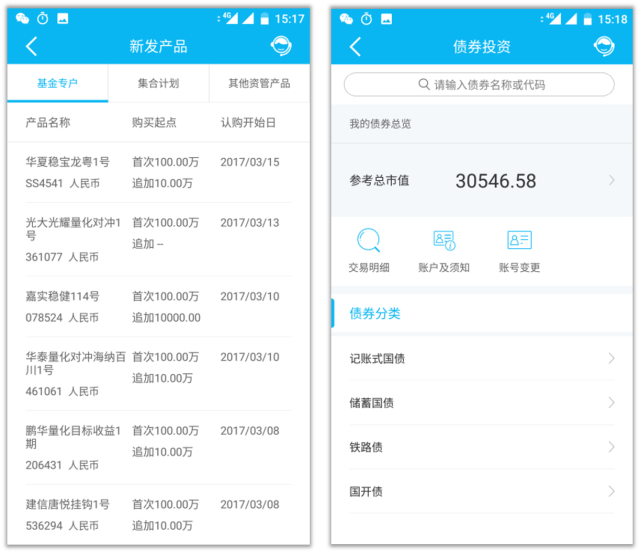
Task: Click product code SS4541
Action: pos(44,183)
